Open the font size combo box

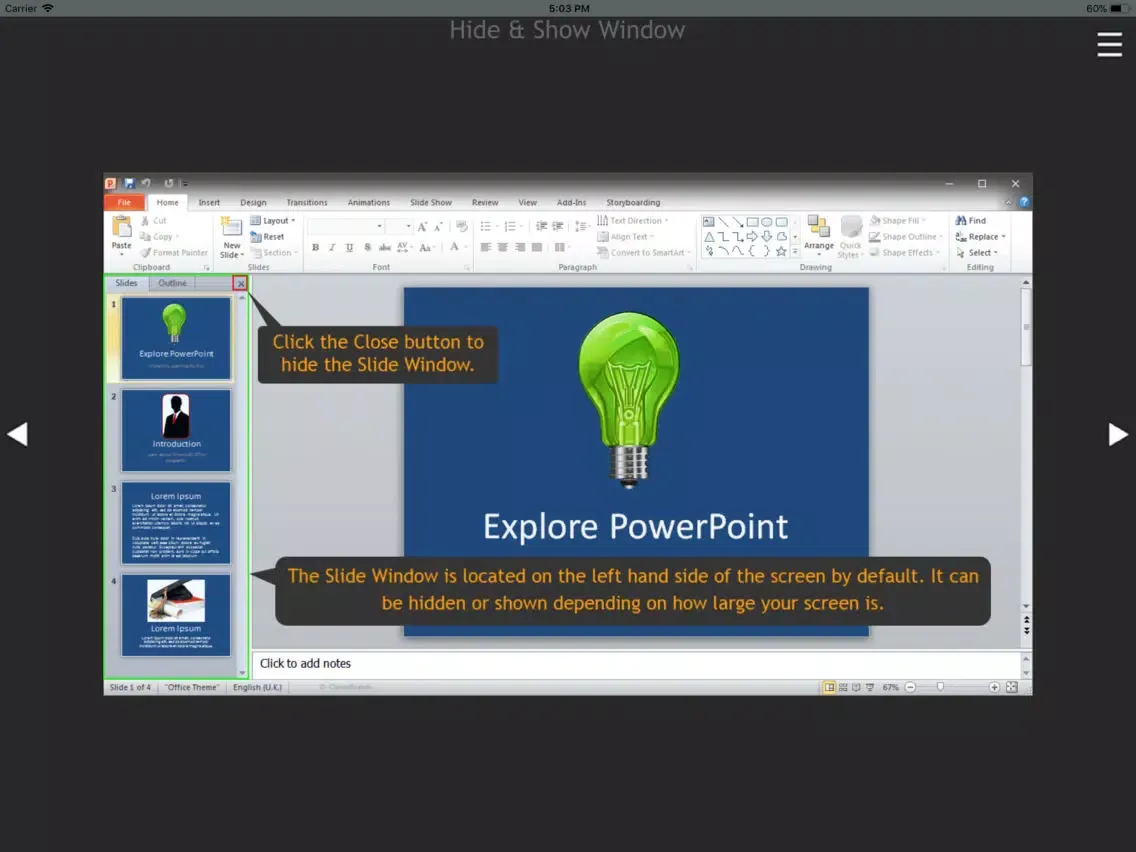click(x=399, y=226)
